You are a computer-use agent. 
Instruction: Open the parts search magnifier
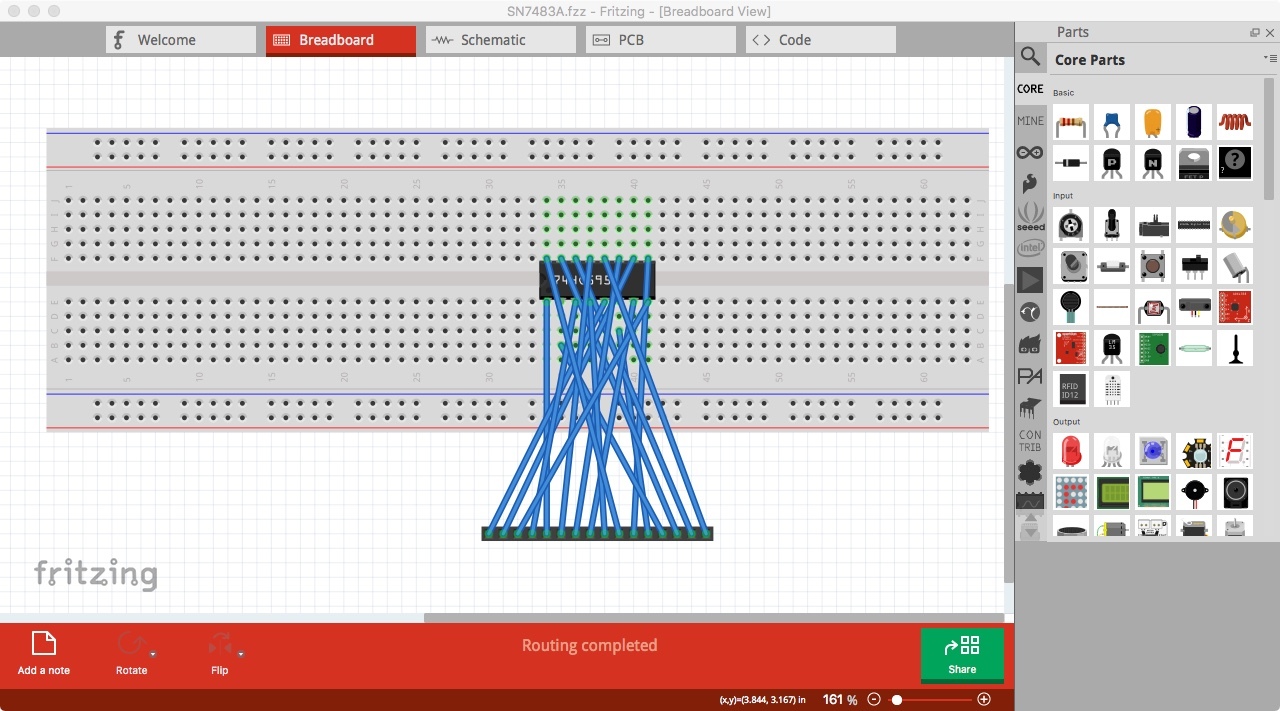(x=1030, y=57)
